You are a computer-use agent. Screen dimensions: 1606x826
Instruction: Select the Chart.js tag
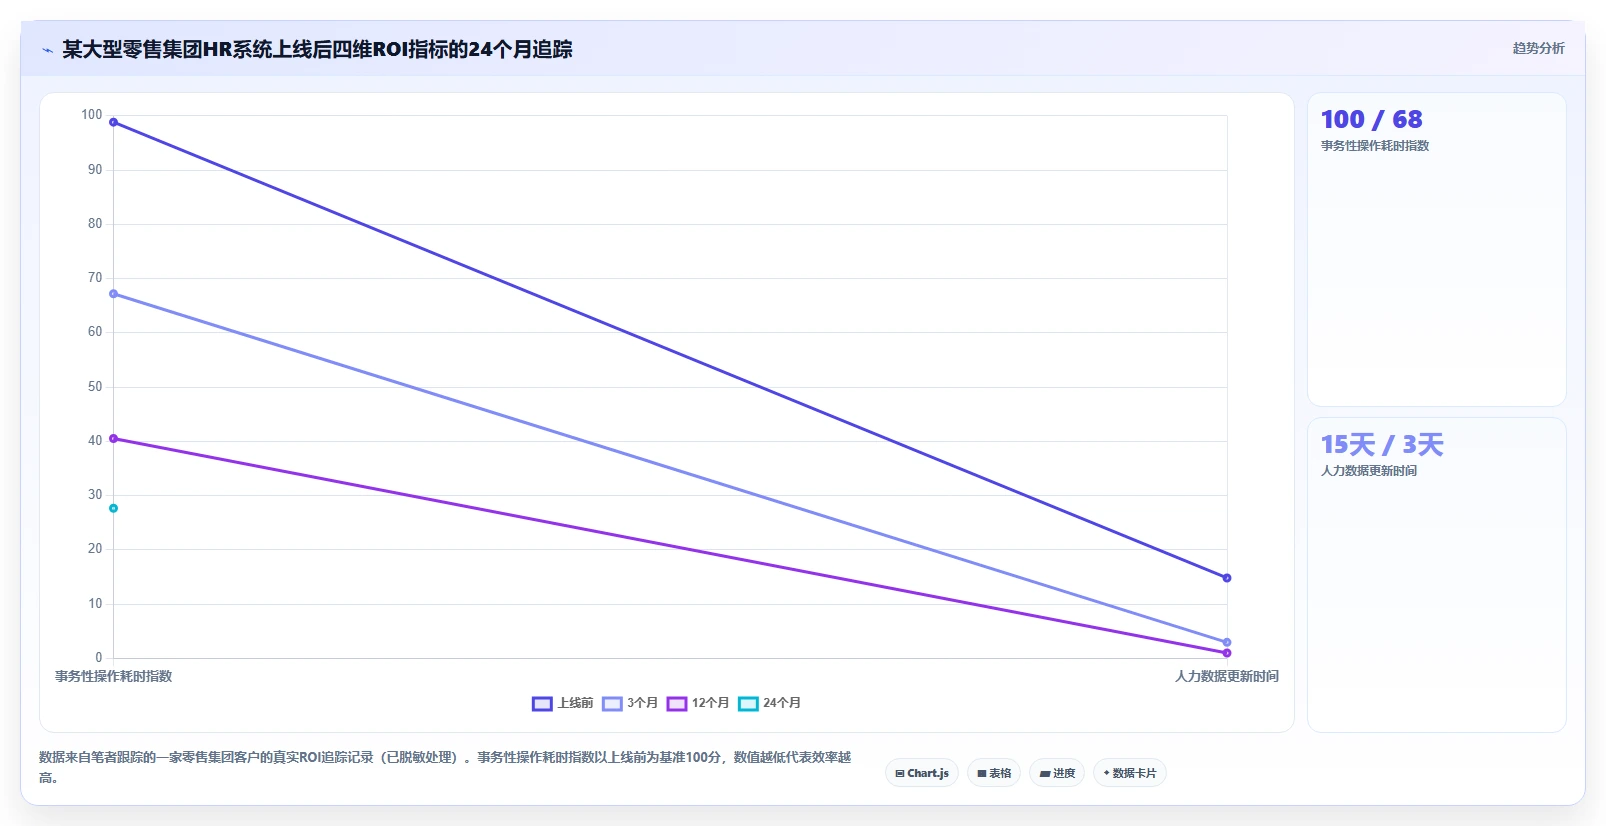pos(922,773)
